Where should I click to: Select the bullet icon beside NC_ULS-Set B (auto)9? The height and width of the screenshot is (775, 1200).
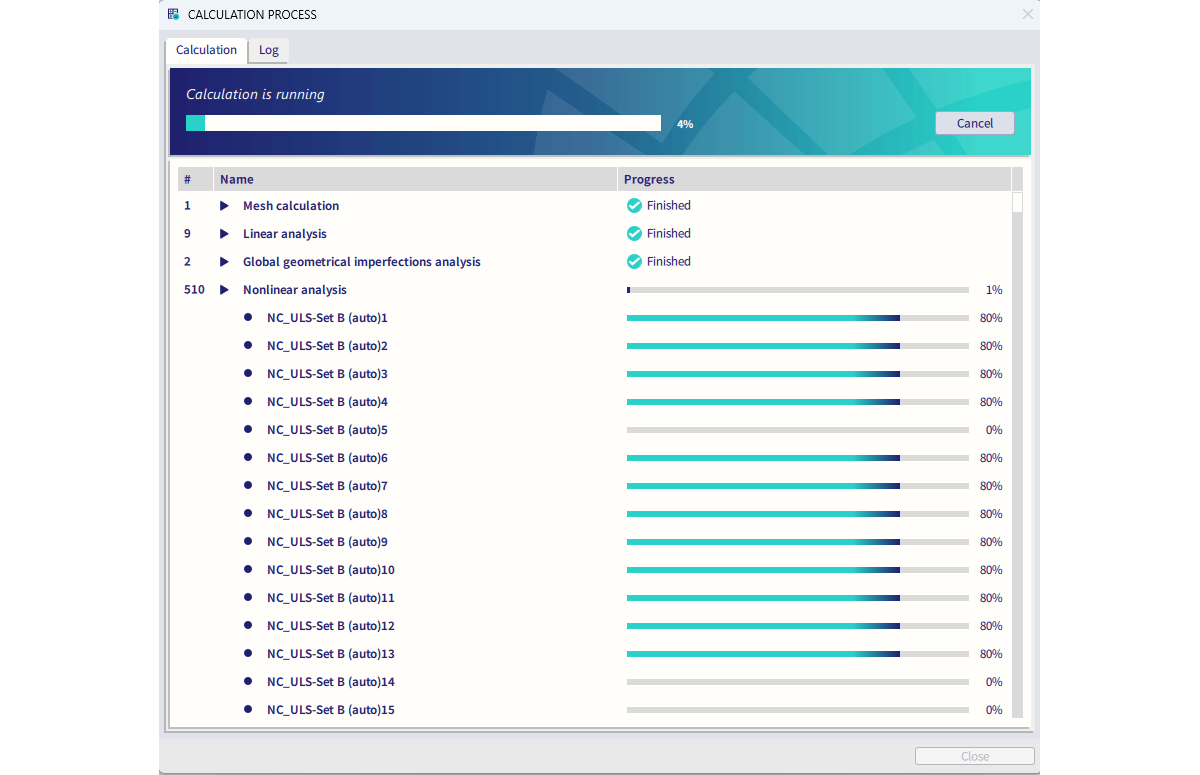[x=247, y=541]
